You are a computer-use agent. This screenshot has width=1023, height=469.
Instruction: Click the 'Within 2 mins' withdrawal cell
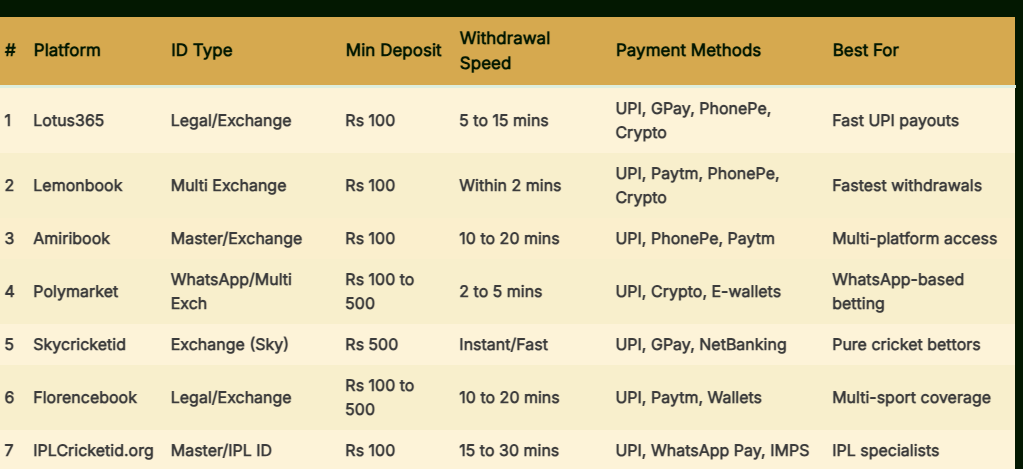pyautogui.click(x=510, y=185)
